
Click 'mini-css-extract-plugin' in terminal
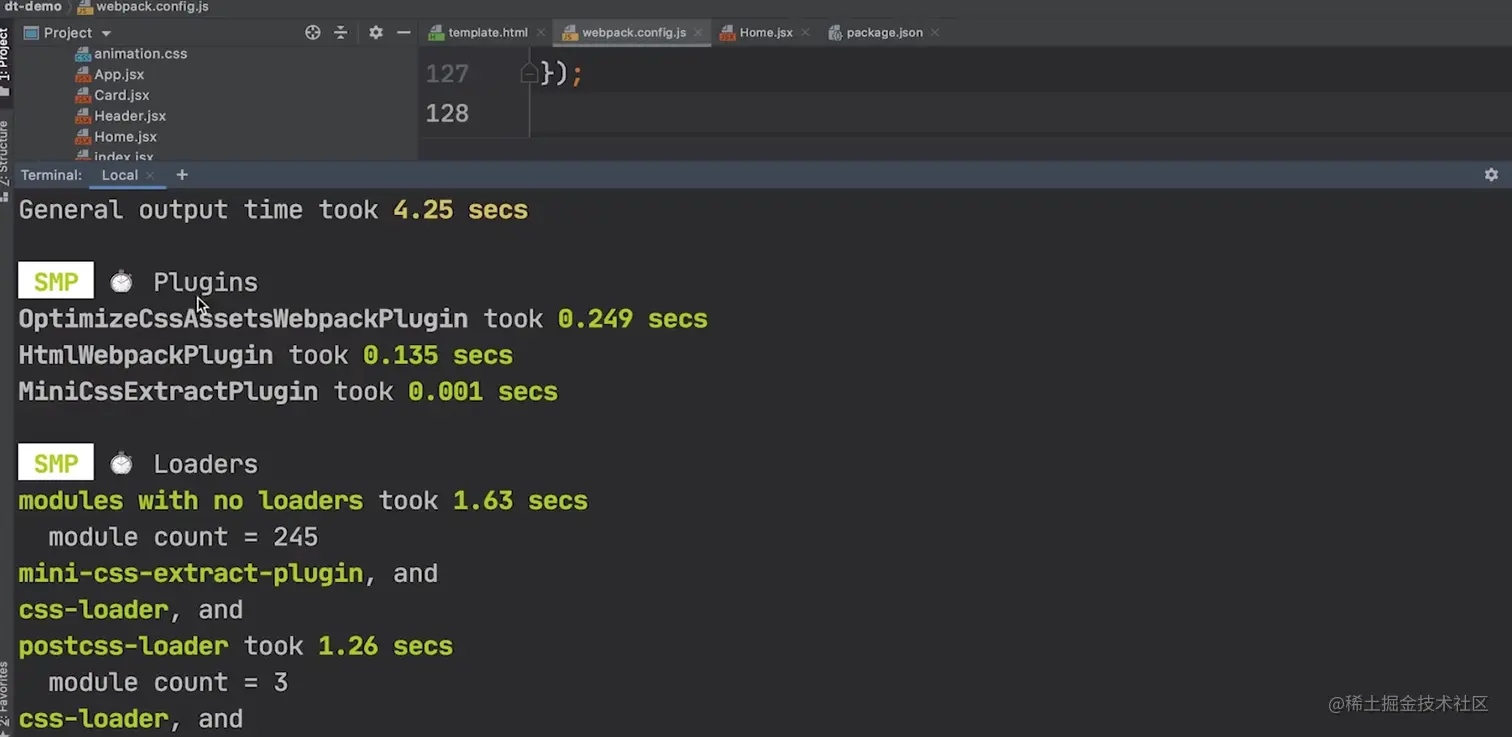click(x=191, y=573)
